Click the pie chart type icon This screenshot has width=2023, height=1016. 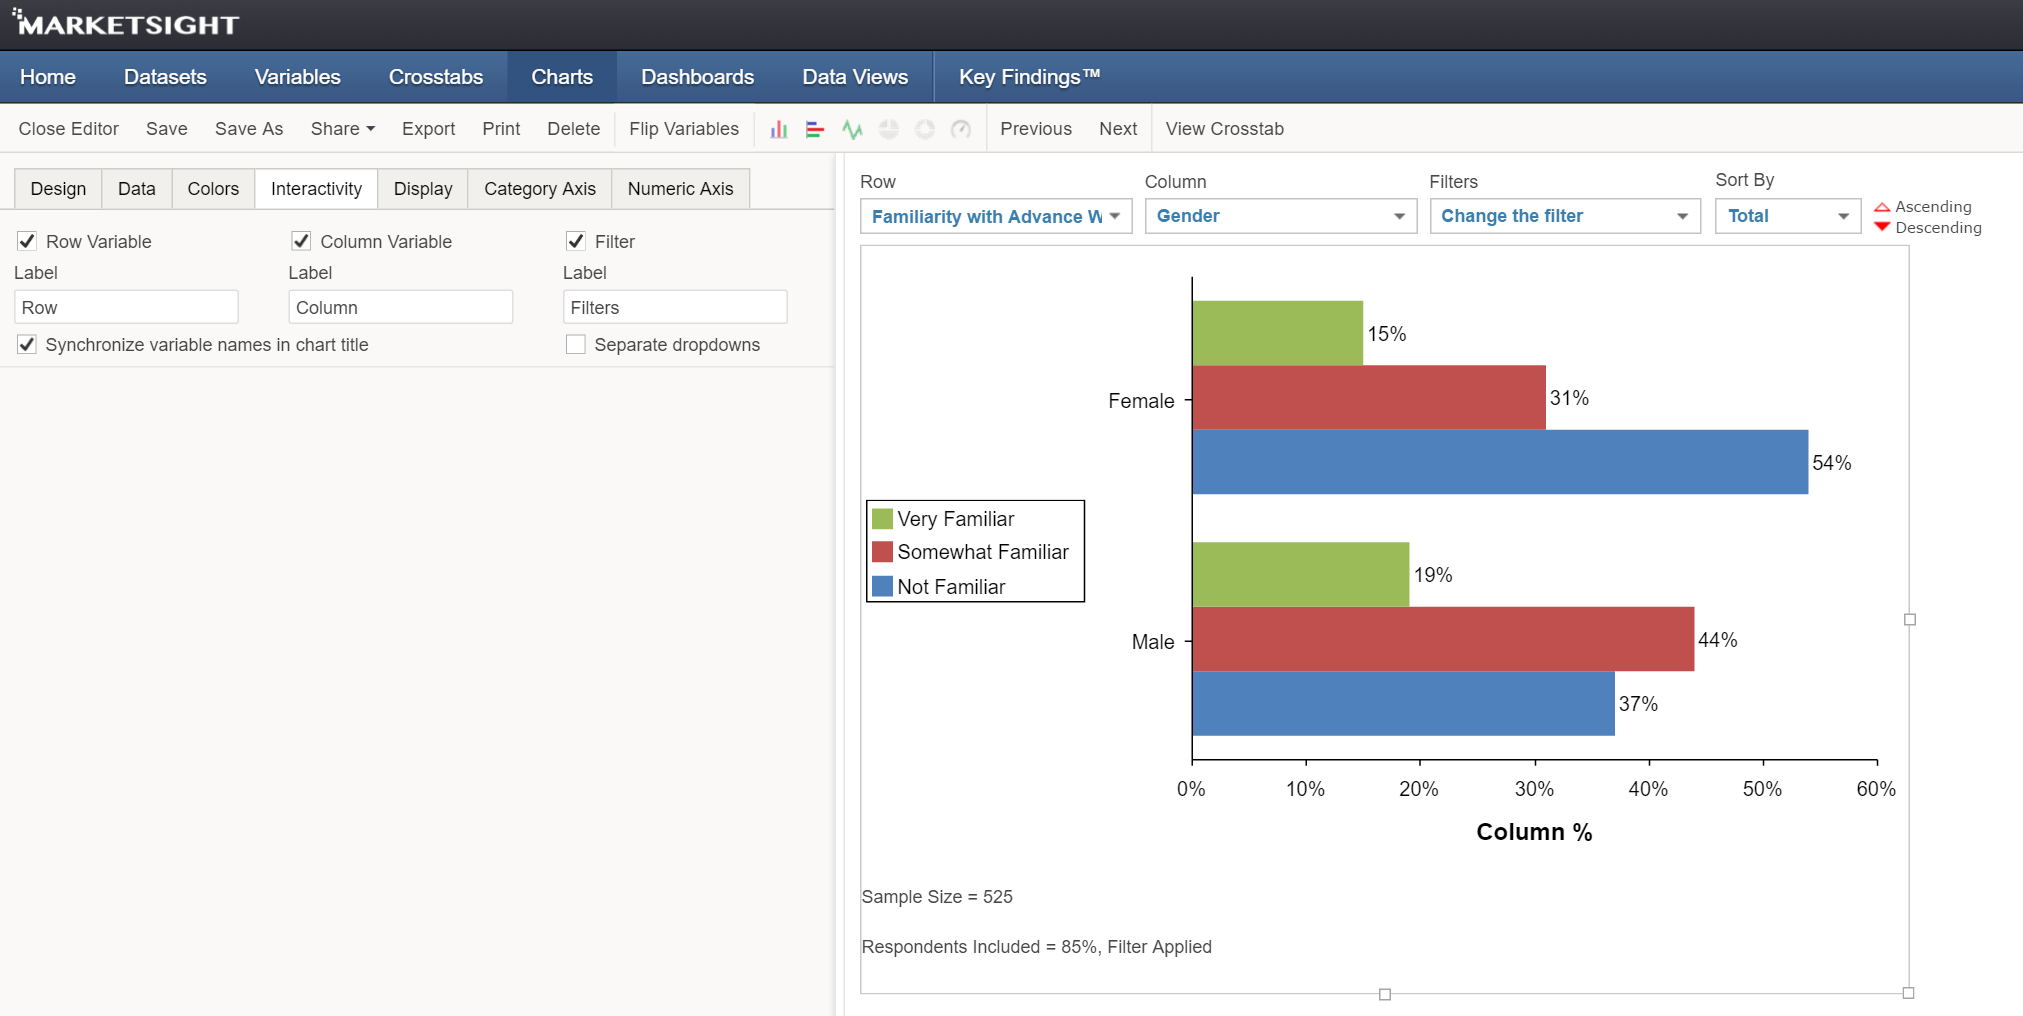pyautogui.click(x=888, y=129)
